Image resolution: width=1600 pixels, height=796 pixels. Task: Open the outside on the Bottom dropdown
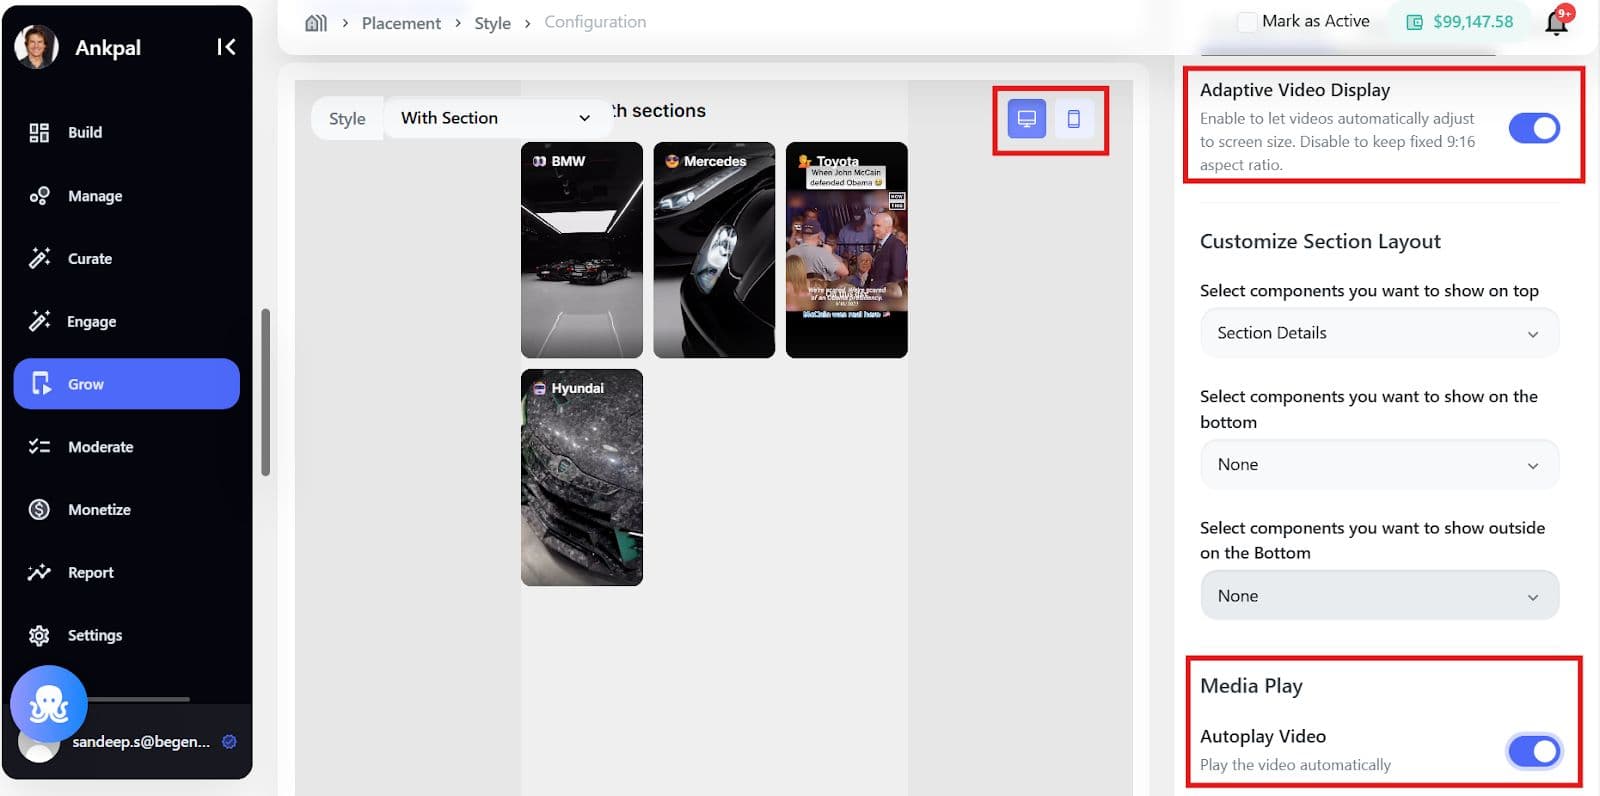(1378, 596)
